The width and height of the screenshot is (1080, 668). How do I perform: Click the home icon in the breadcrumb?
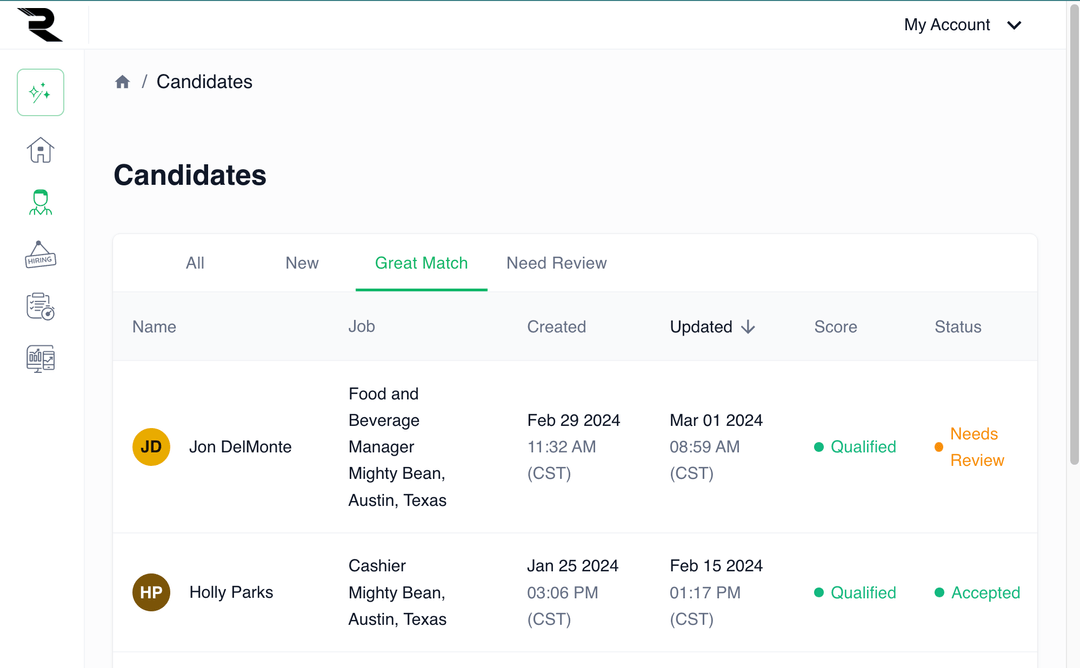coord(122,81)
